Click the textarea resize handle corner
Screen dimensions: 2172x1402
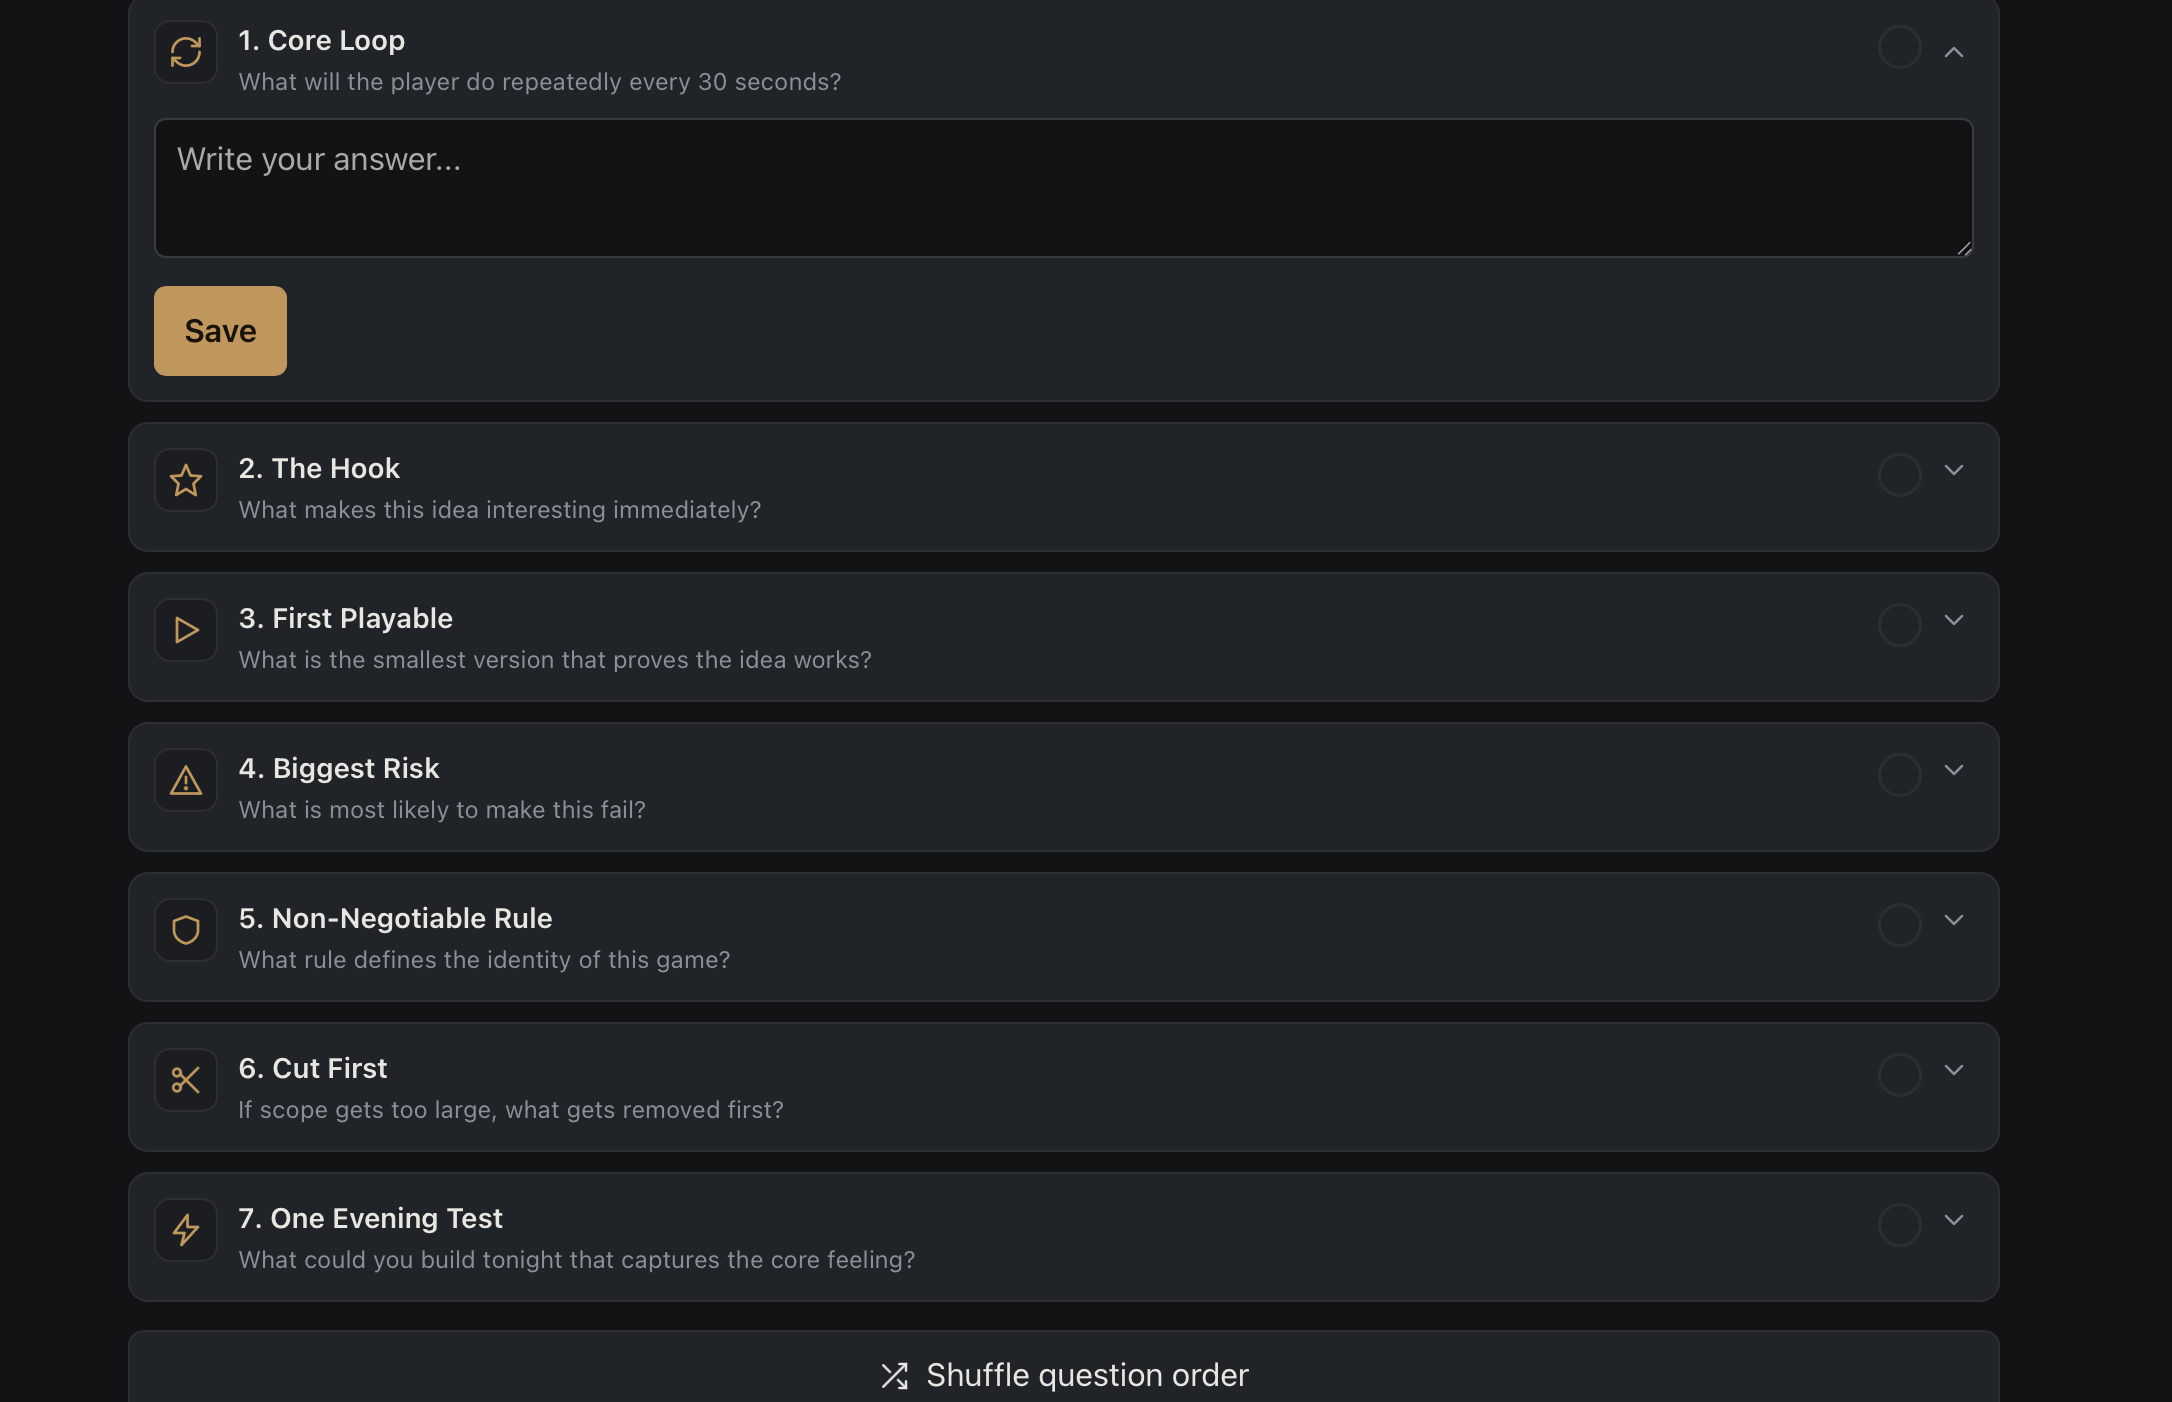1964,248
